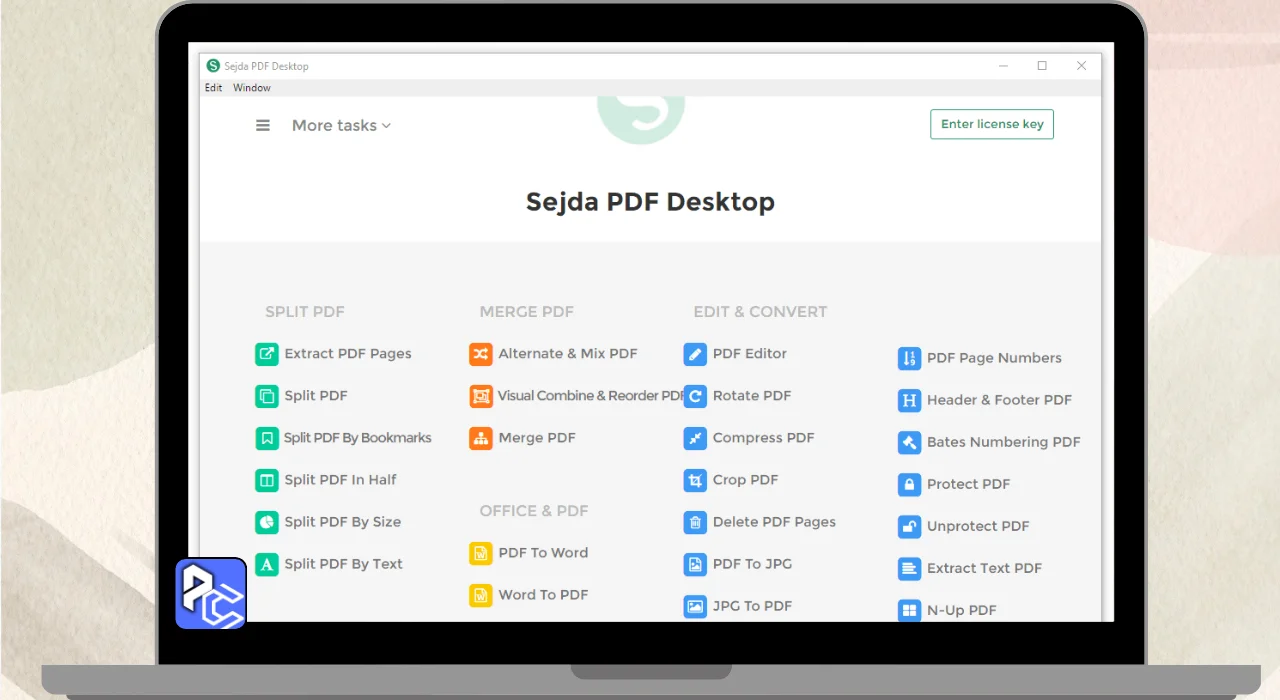Click the Protect PDF lock icon
This screenshot has width=1280, height=700.
909,484
